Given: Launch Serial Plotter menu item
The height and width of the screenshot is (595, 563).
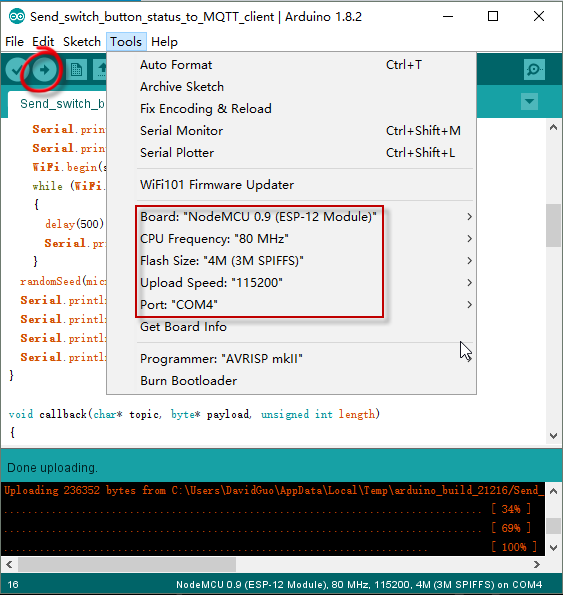Looking at the screenshot, I should point(291,153).
